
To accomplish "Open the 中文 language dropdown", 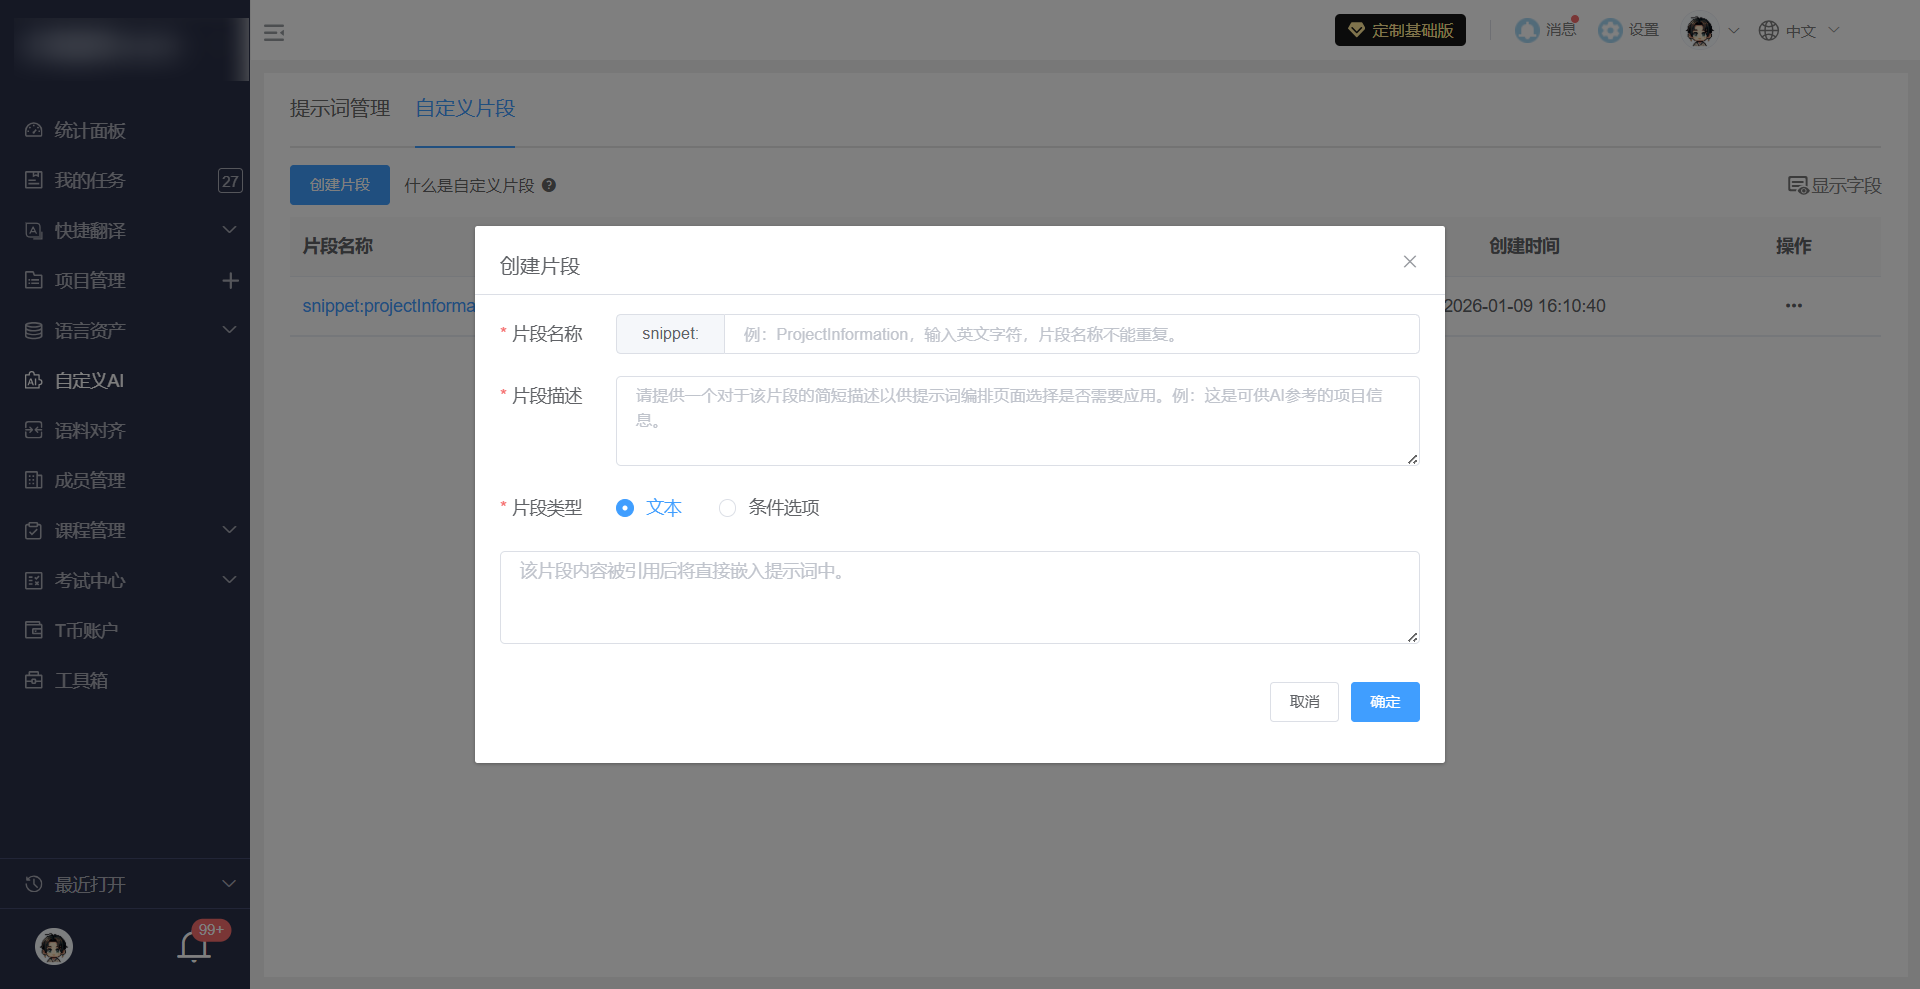I will tap(1799, 31).
